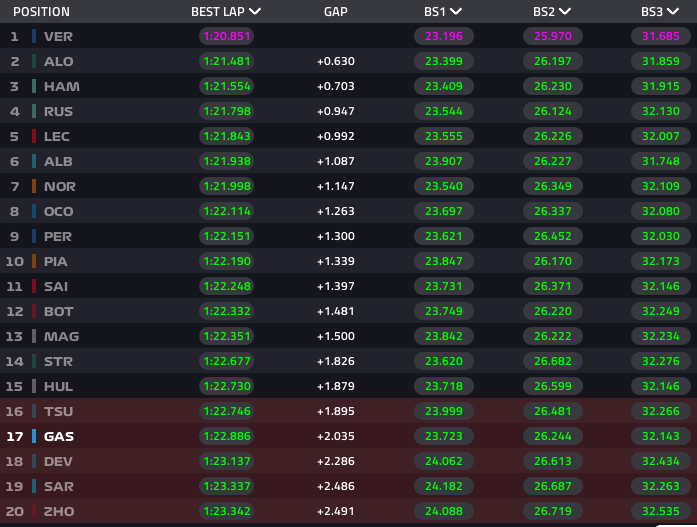Image resolution: width=697 pixels, height=527 pixels.
Task: Click VER's purple best lap 1:20.851
Action: tap(227, 36)
